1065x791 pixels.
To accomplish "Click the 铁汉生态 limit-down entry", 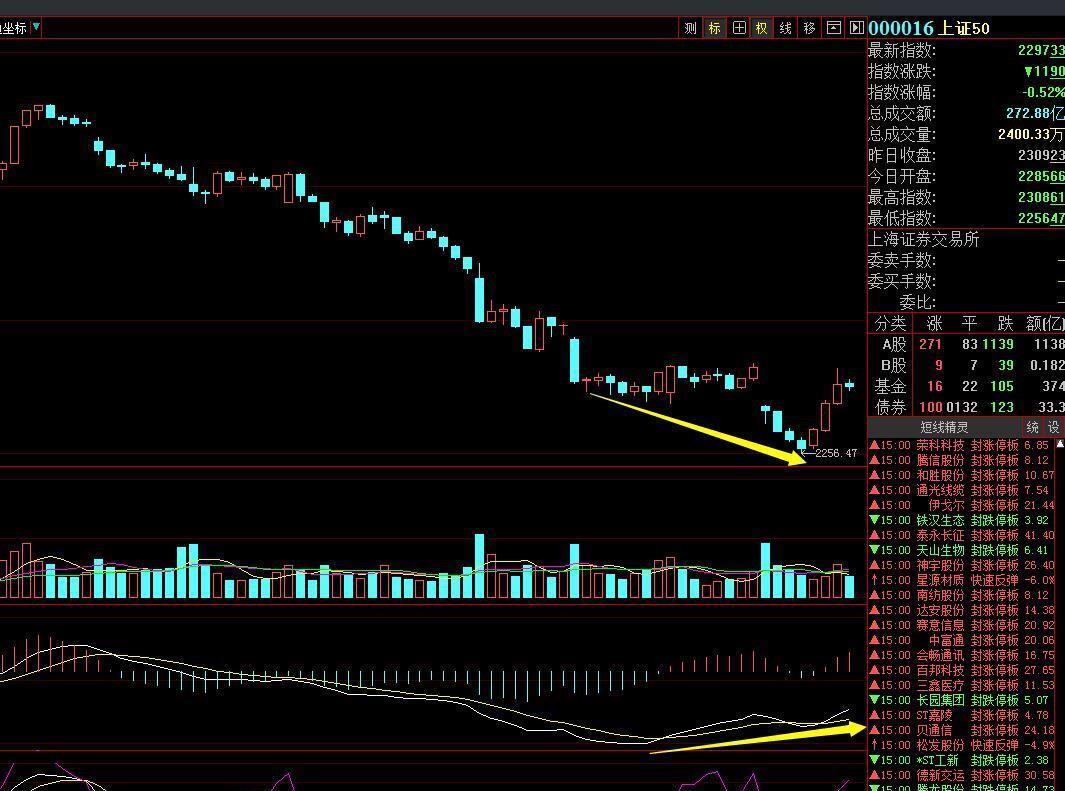I will (x=961, y=520).
